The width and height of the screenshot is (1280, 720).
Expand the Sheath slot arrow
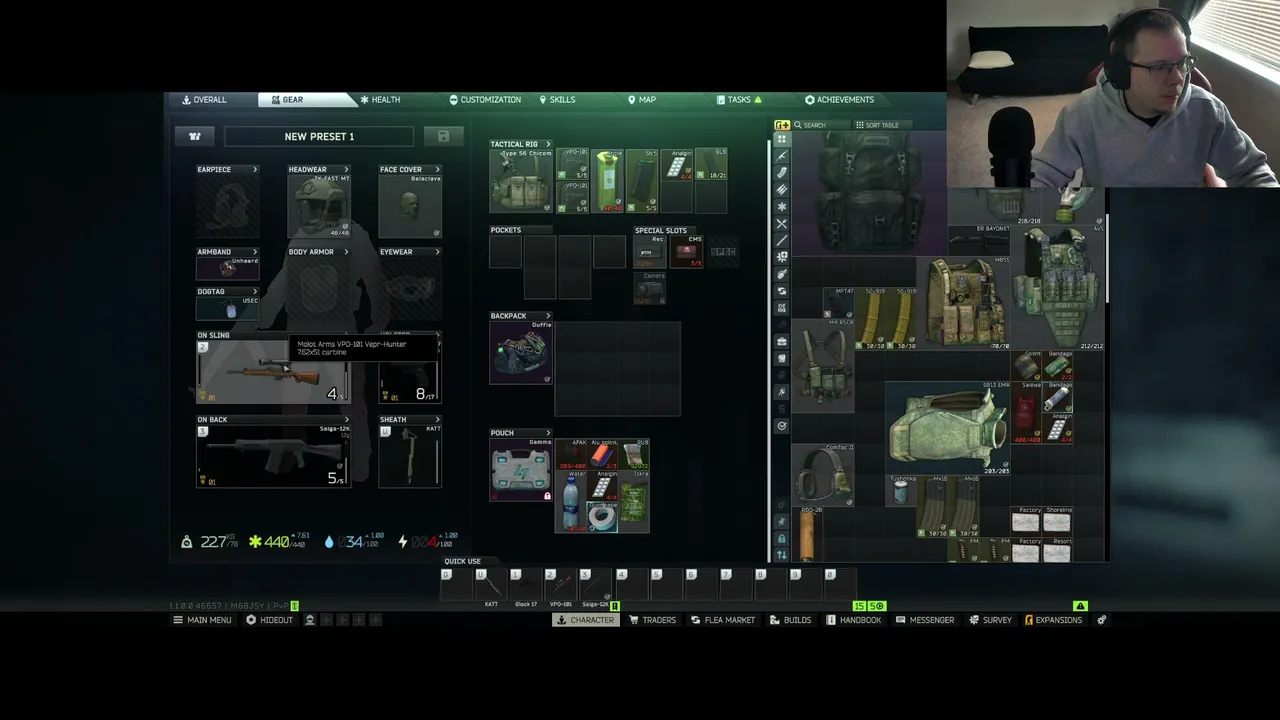click(x=437, y=420)
